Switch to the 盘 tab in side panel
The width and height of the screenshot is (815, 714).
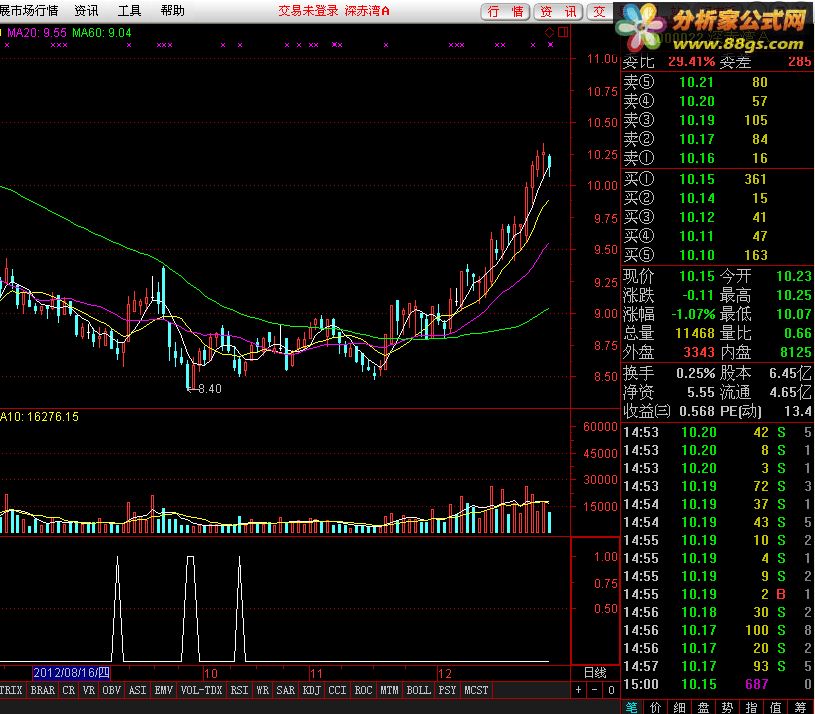(703, 707)
